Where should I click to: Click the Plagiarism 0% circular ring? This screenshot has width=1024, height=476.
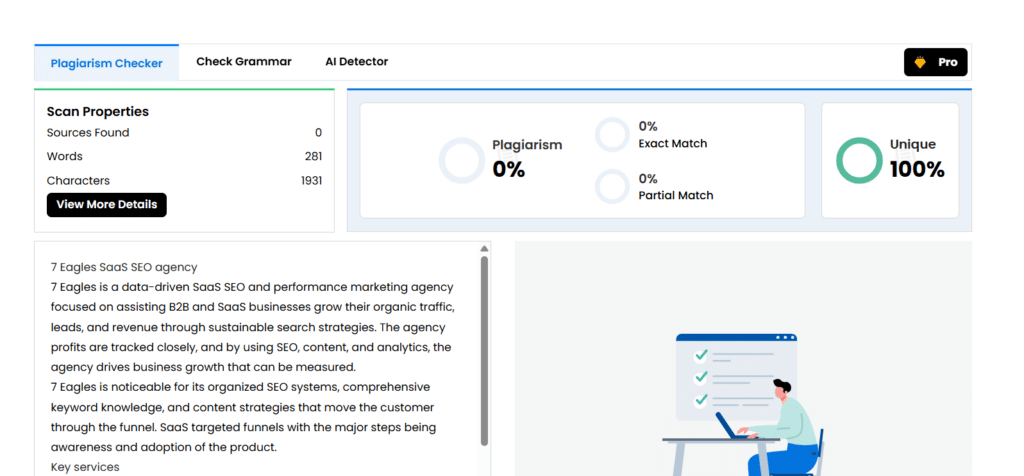click(x=461, y=161)
